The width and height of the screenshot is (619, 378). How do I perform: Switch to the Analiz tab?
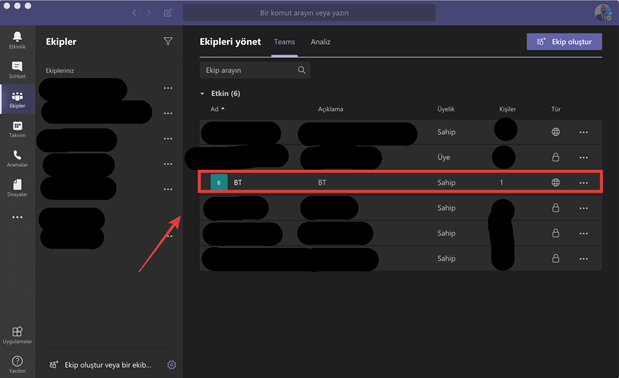[320, 41]
